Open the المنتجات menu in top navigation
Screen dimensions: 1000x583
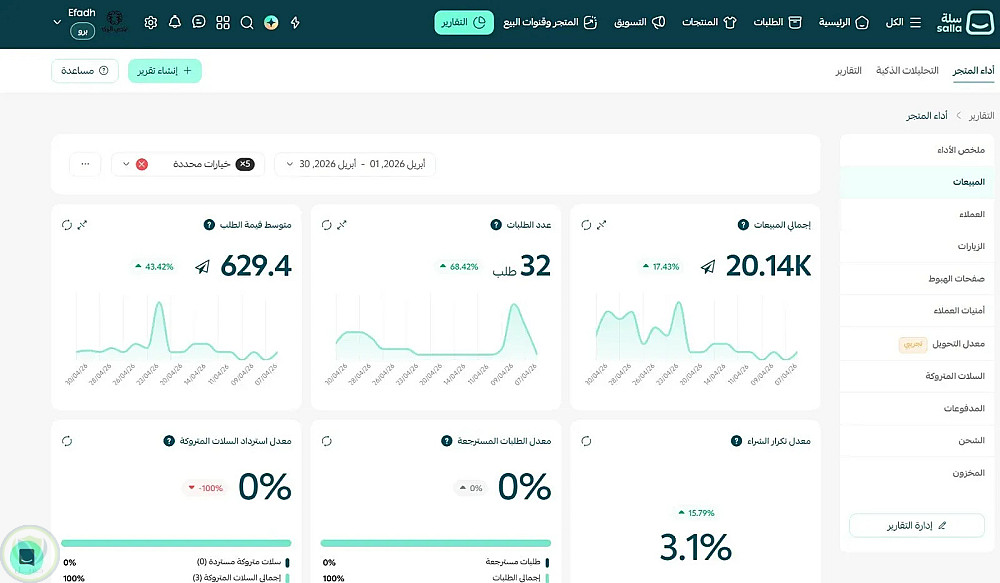(709, 22)
